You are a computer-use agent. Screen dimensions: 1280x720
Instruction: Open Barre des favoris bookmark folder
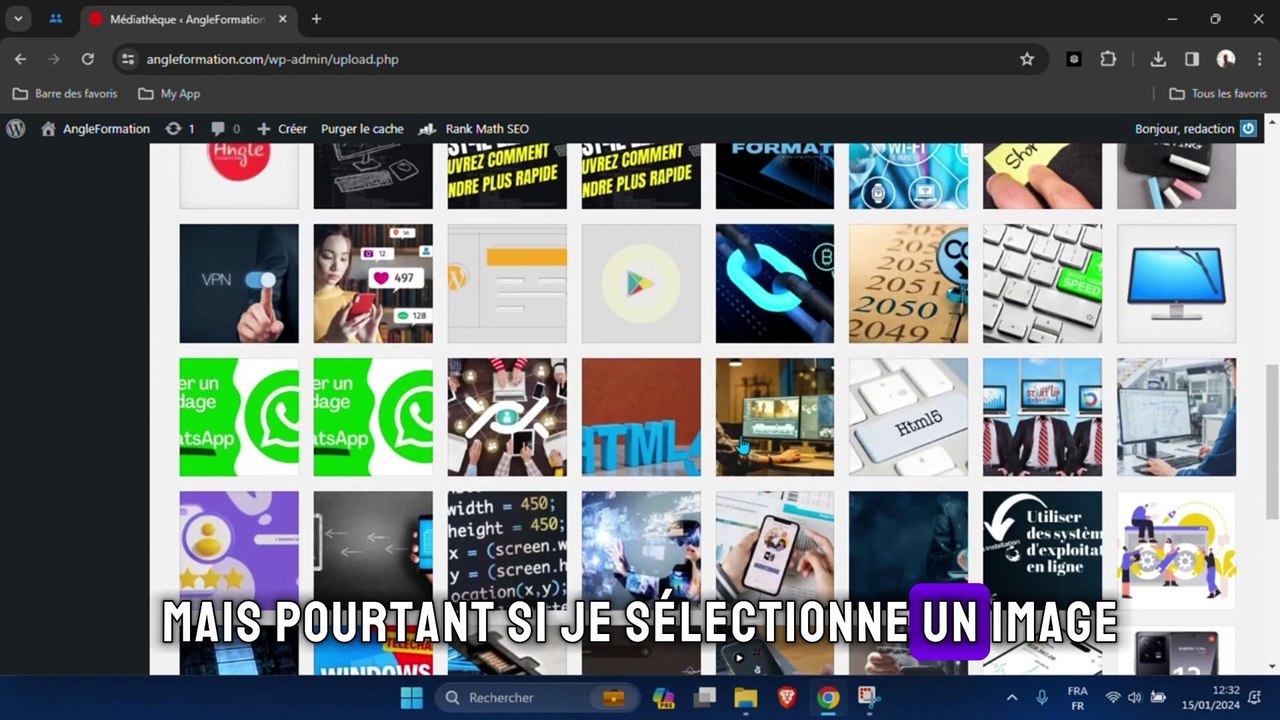65,93
